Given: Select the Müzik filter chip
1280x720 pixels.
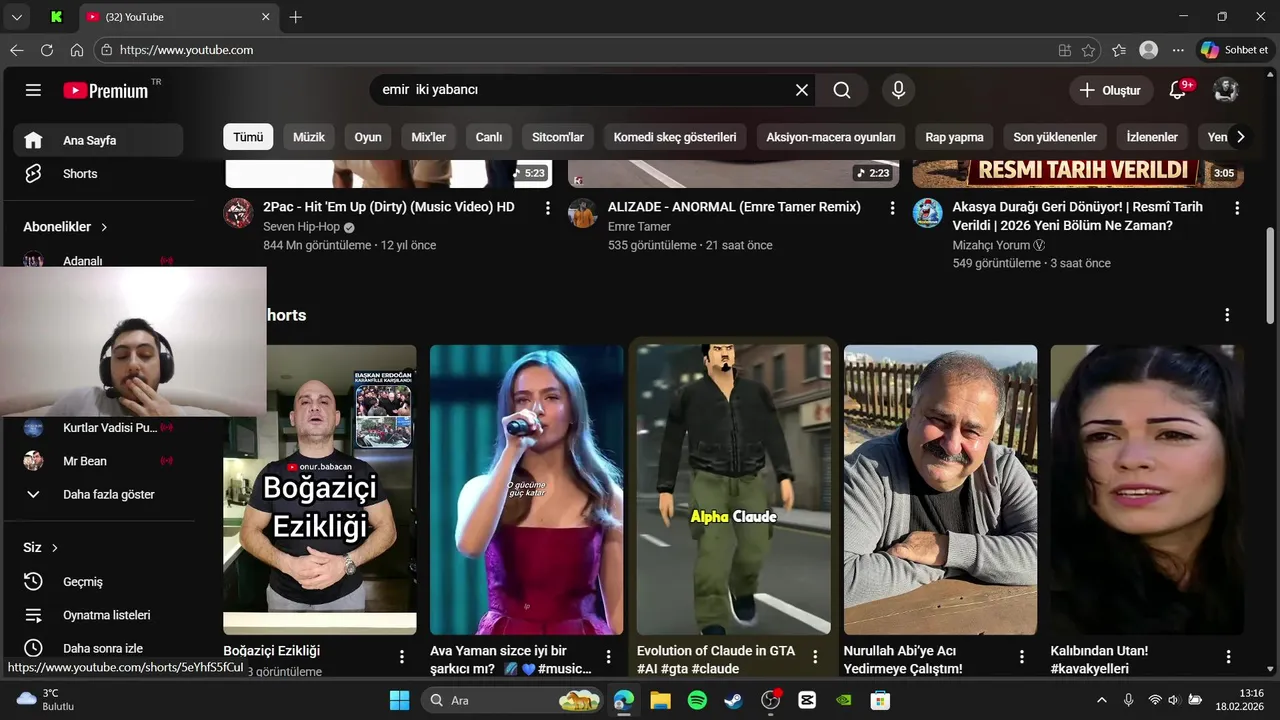Looking at the screenshot, I should (308, 137).
